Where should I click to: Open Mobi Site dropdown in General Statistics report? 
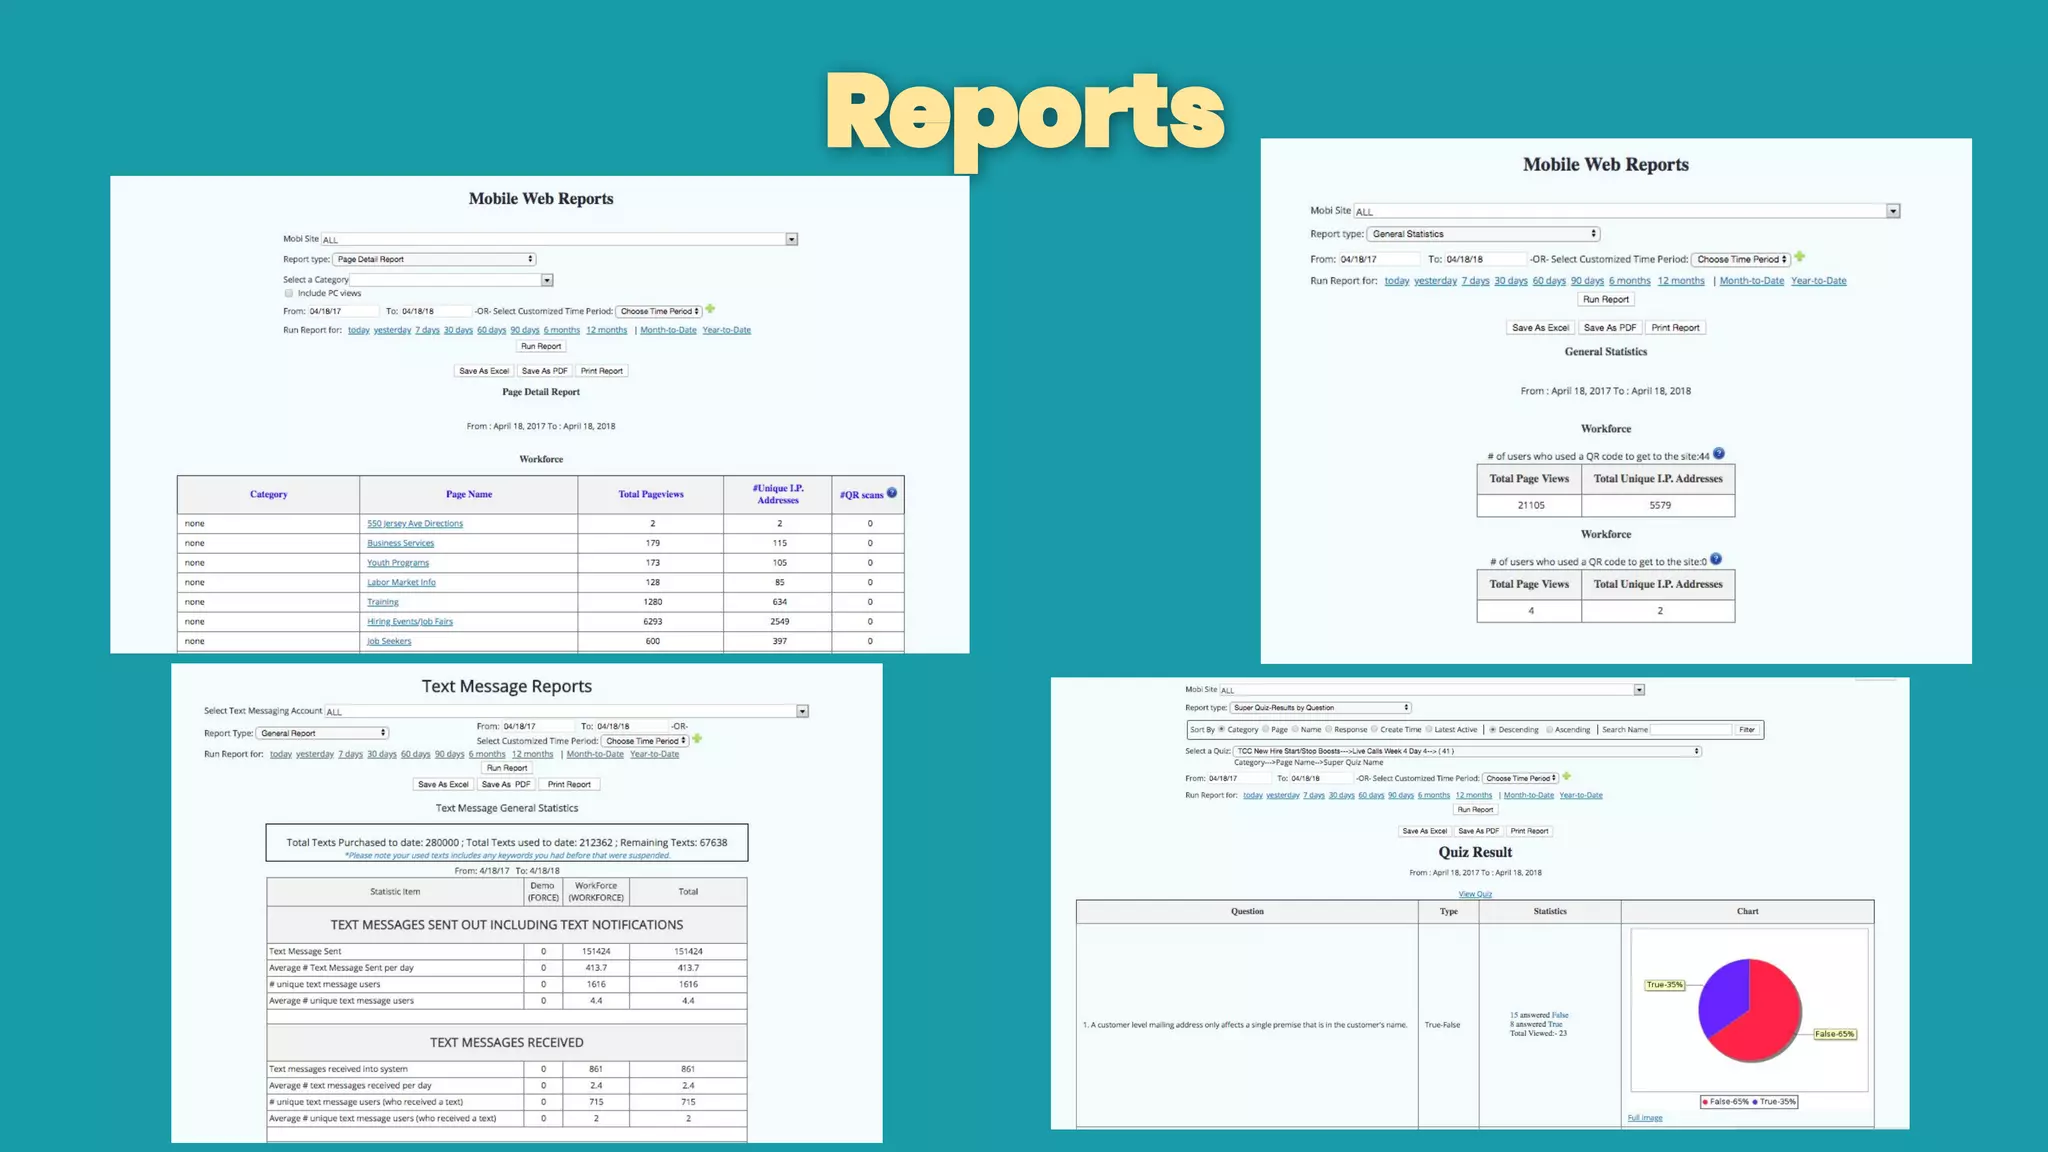coord(1626,211)
